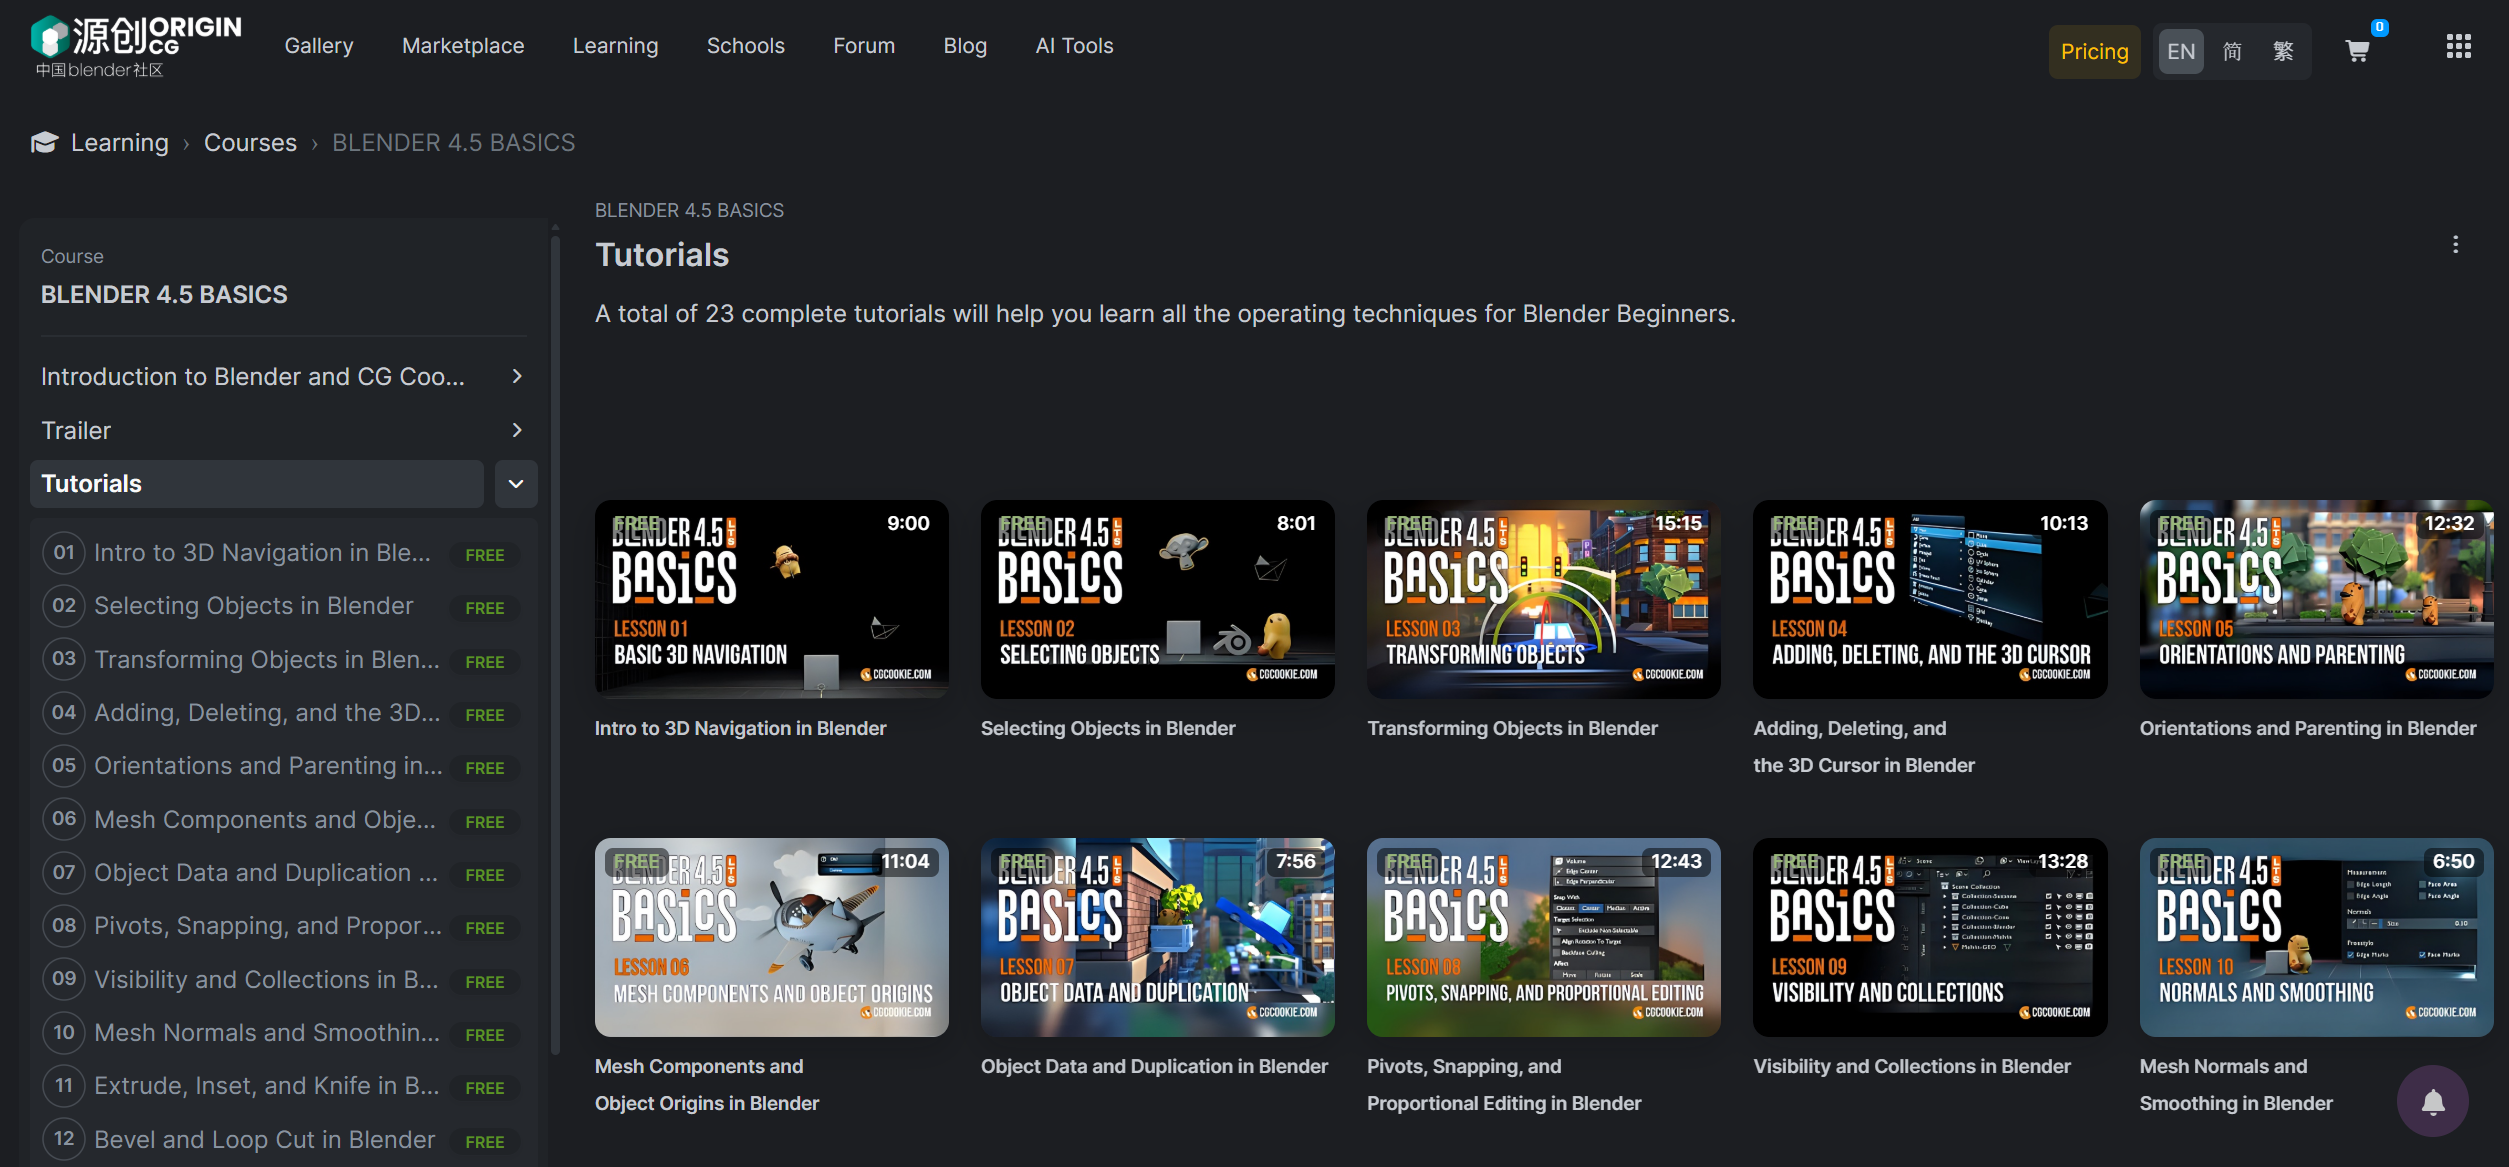Switch language to Simplified Chinese 简

click(2232, 51)
